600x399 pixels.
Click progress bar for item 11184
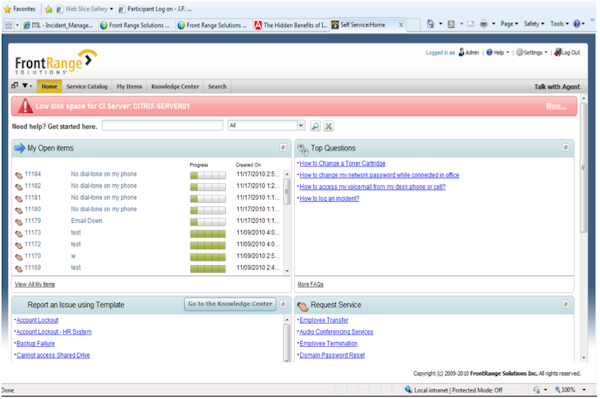[208, 175]
